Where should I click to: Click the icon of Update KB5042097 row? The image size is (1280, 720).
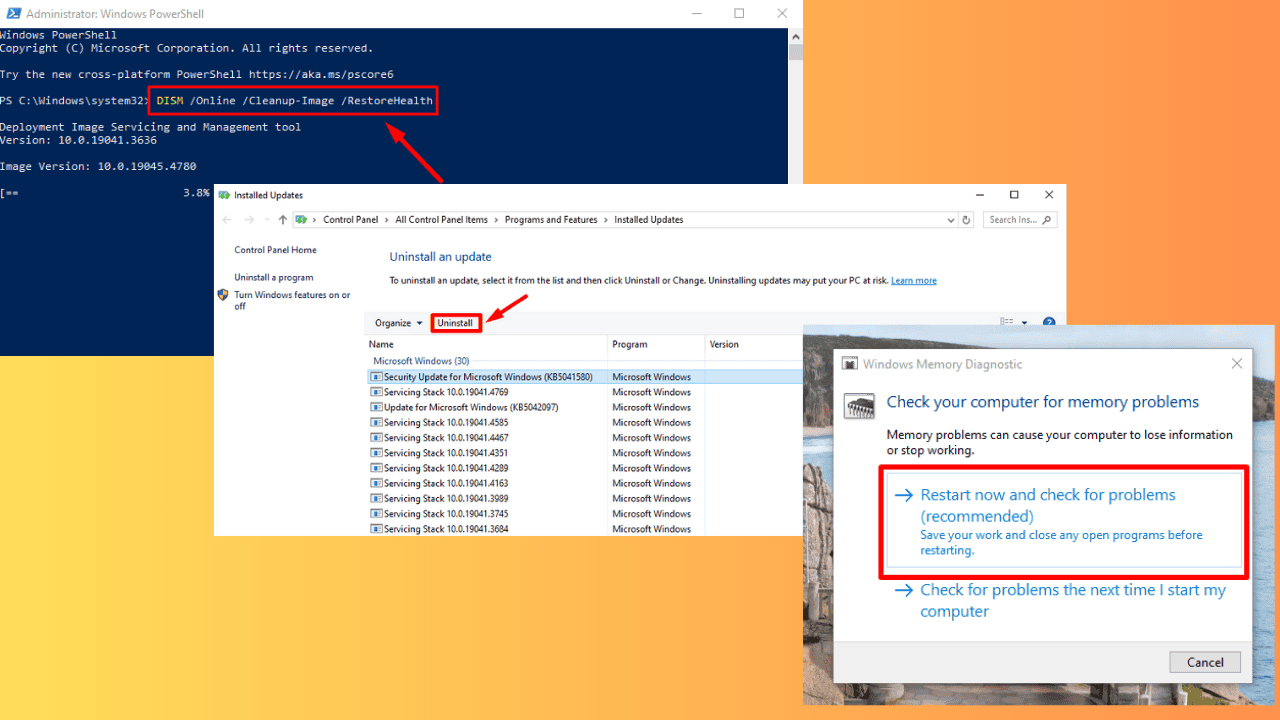tap(376, 407)
